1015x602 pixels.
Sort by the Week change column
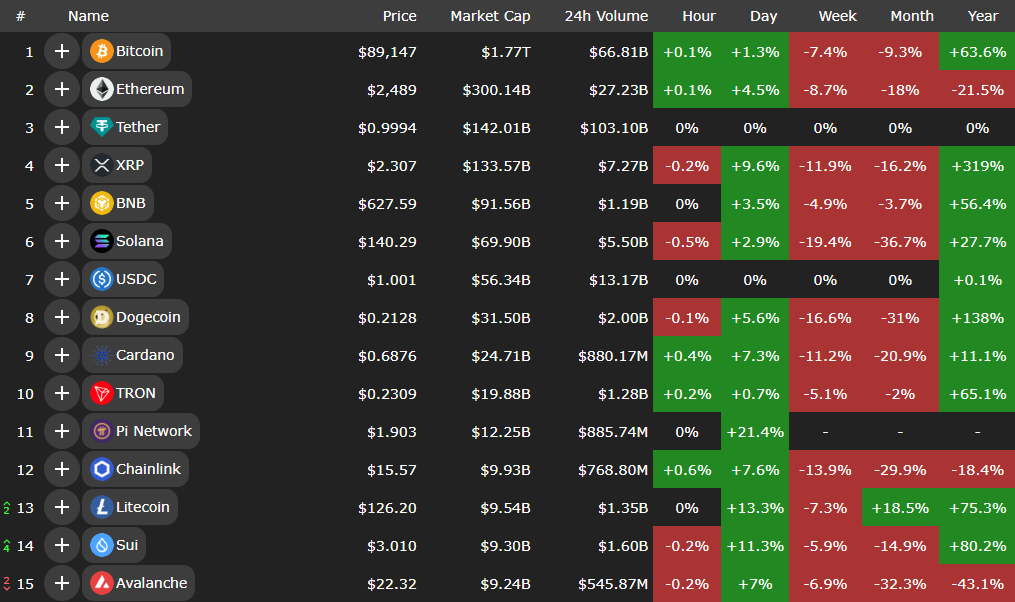837,16
